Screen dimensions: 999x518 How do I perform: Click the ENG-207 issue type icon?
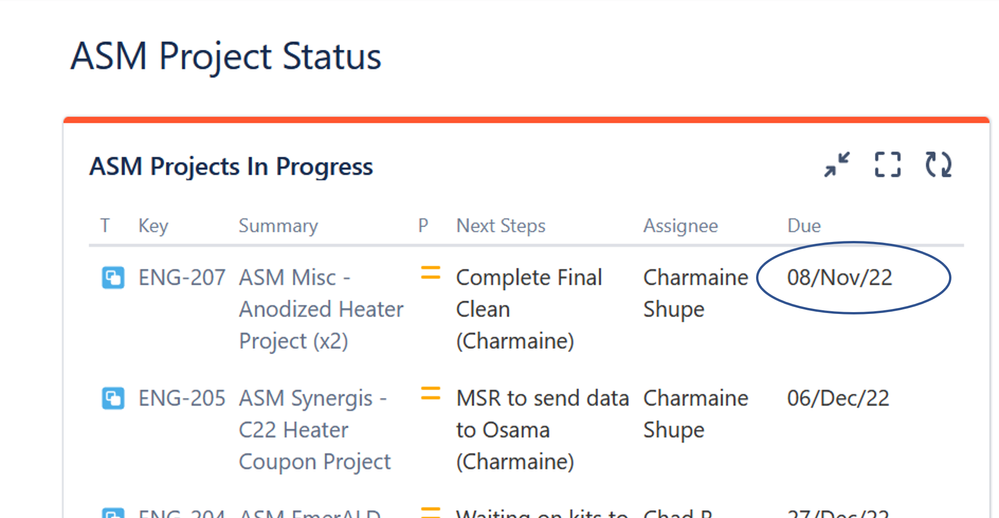pyautogui.click(x=113, y=278)
